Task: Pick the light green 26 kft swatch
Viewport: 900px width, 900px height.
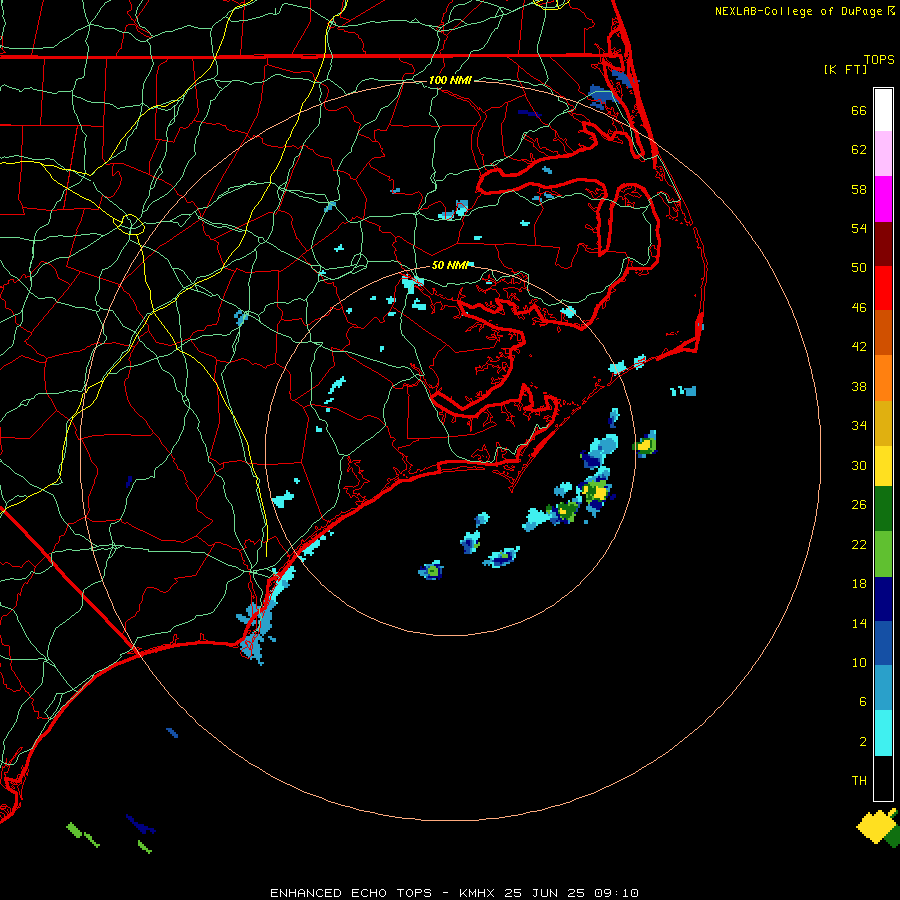Action: point(883,554)
